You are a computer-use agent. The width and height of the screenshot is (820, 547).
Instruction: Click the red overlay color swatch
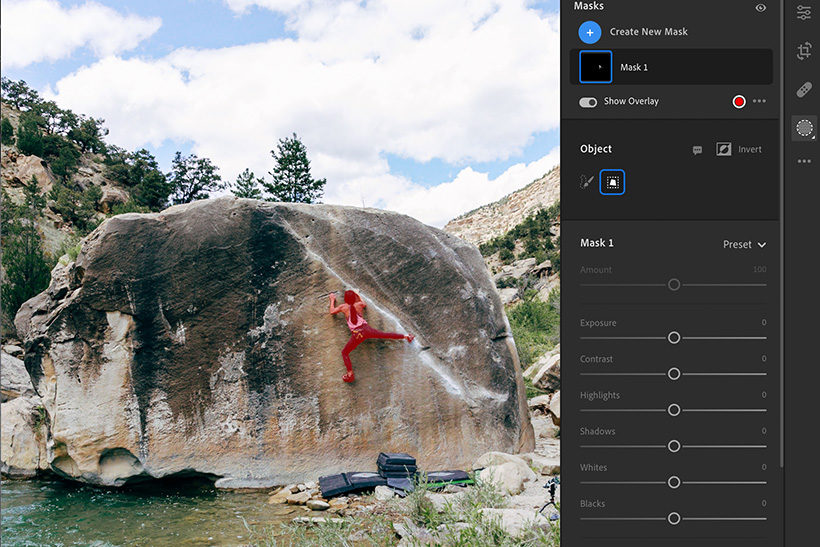tap(739, 102)
